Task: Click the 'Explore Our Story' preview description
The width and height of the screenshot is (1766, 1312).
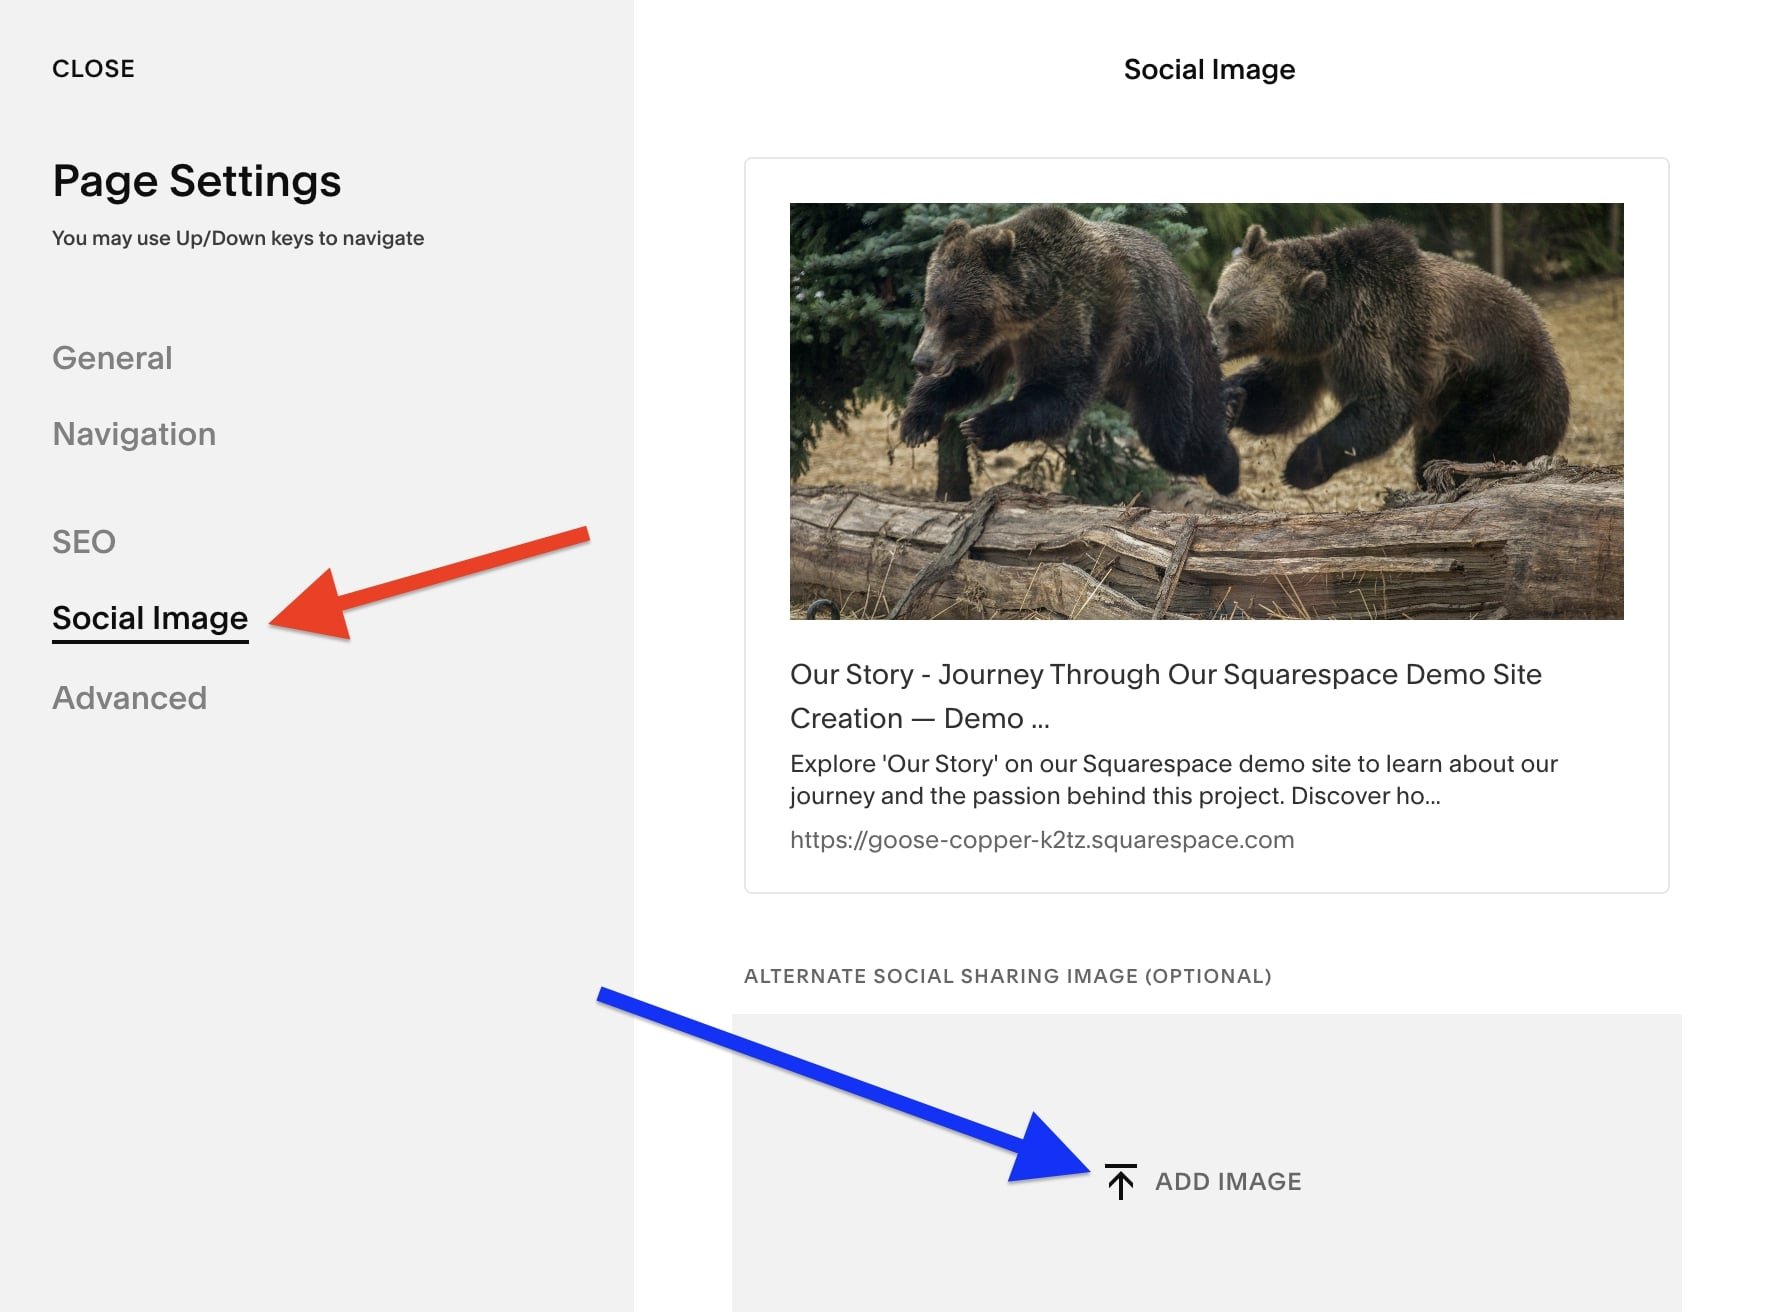Action: 1174,780
